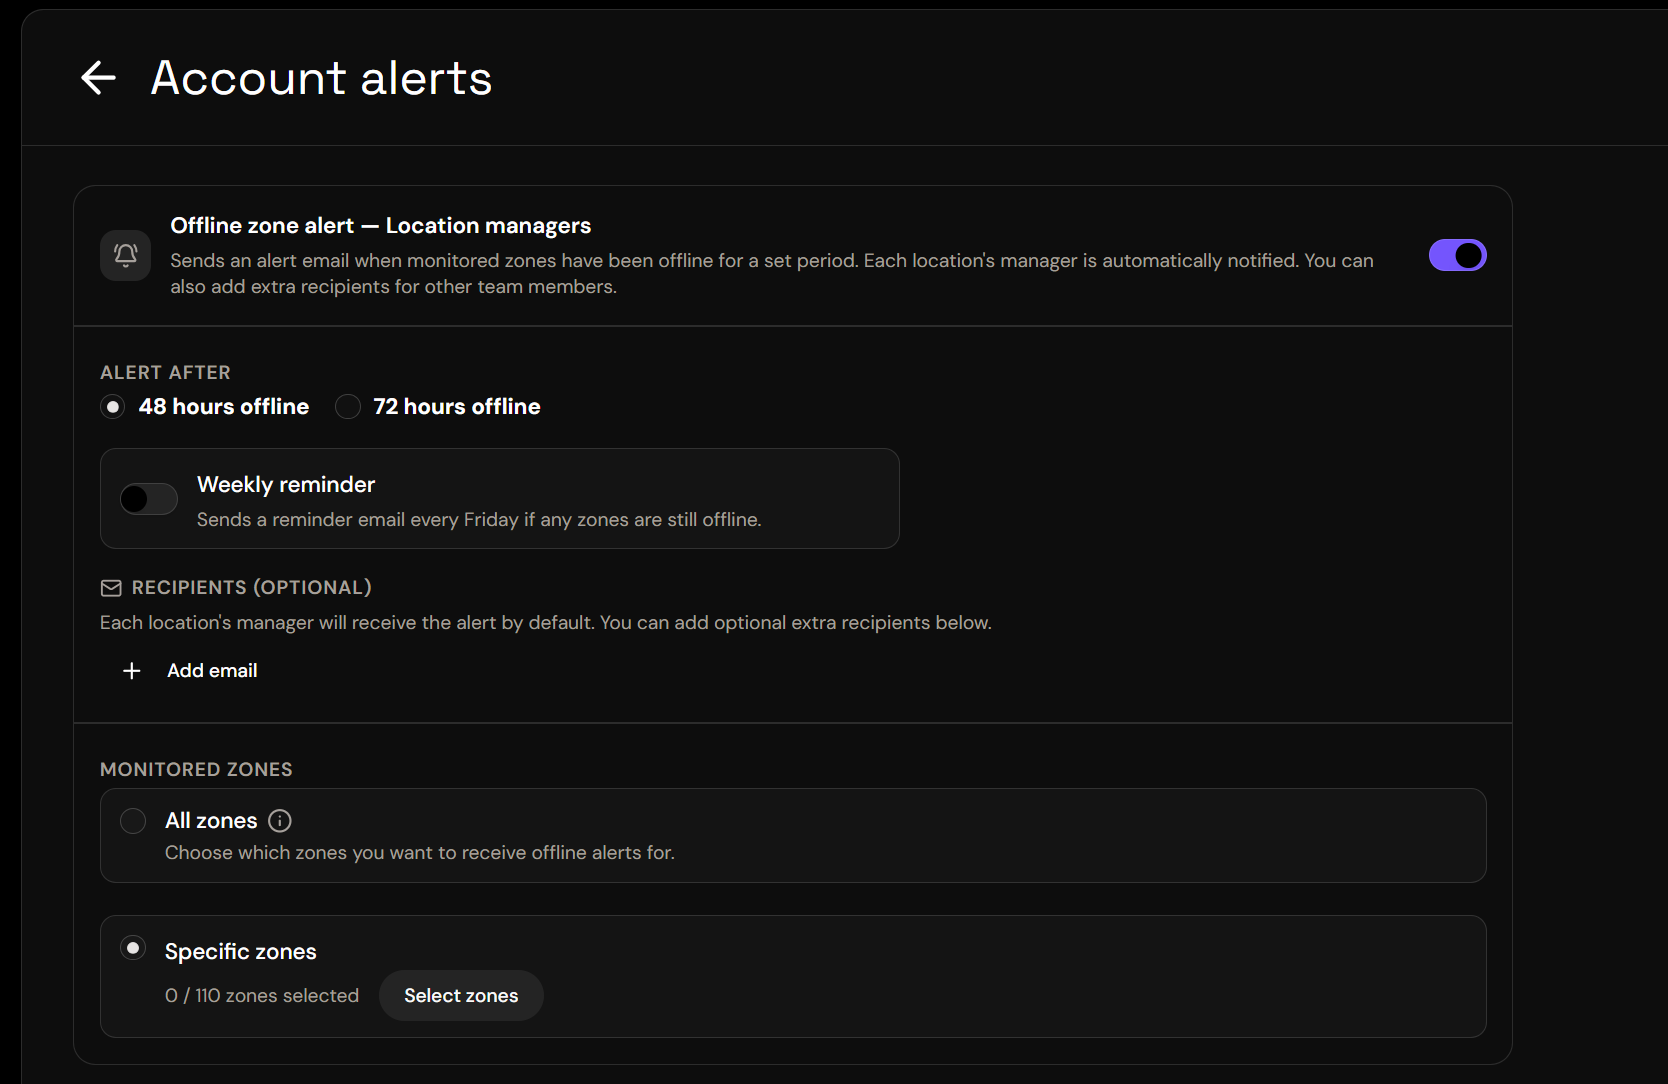Image resolution: width=1668 pixels, height=1084 pixels.
Task: Disable the Offline zone alert toggle
Action: [1457, 256]
